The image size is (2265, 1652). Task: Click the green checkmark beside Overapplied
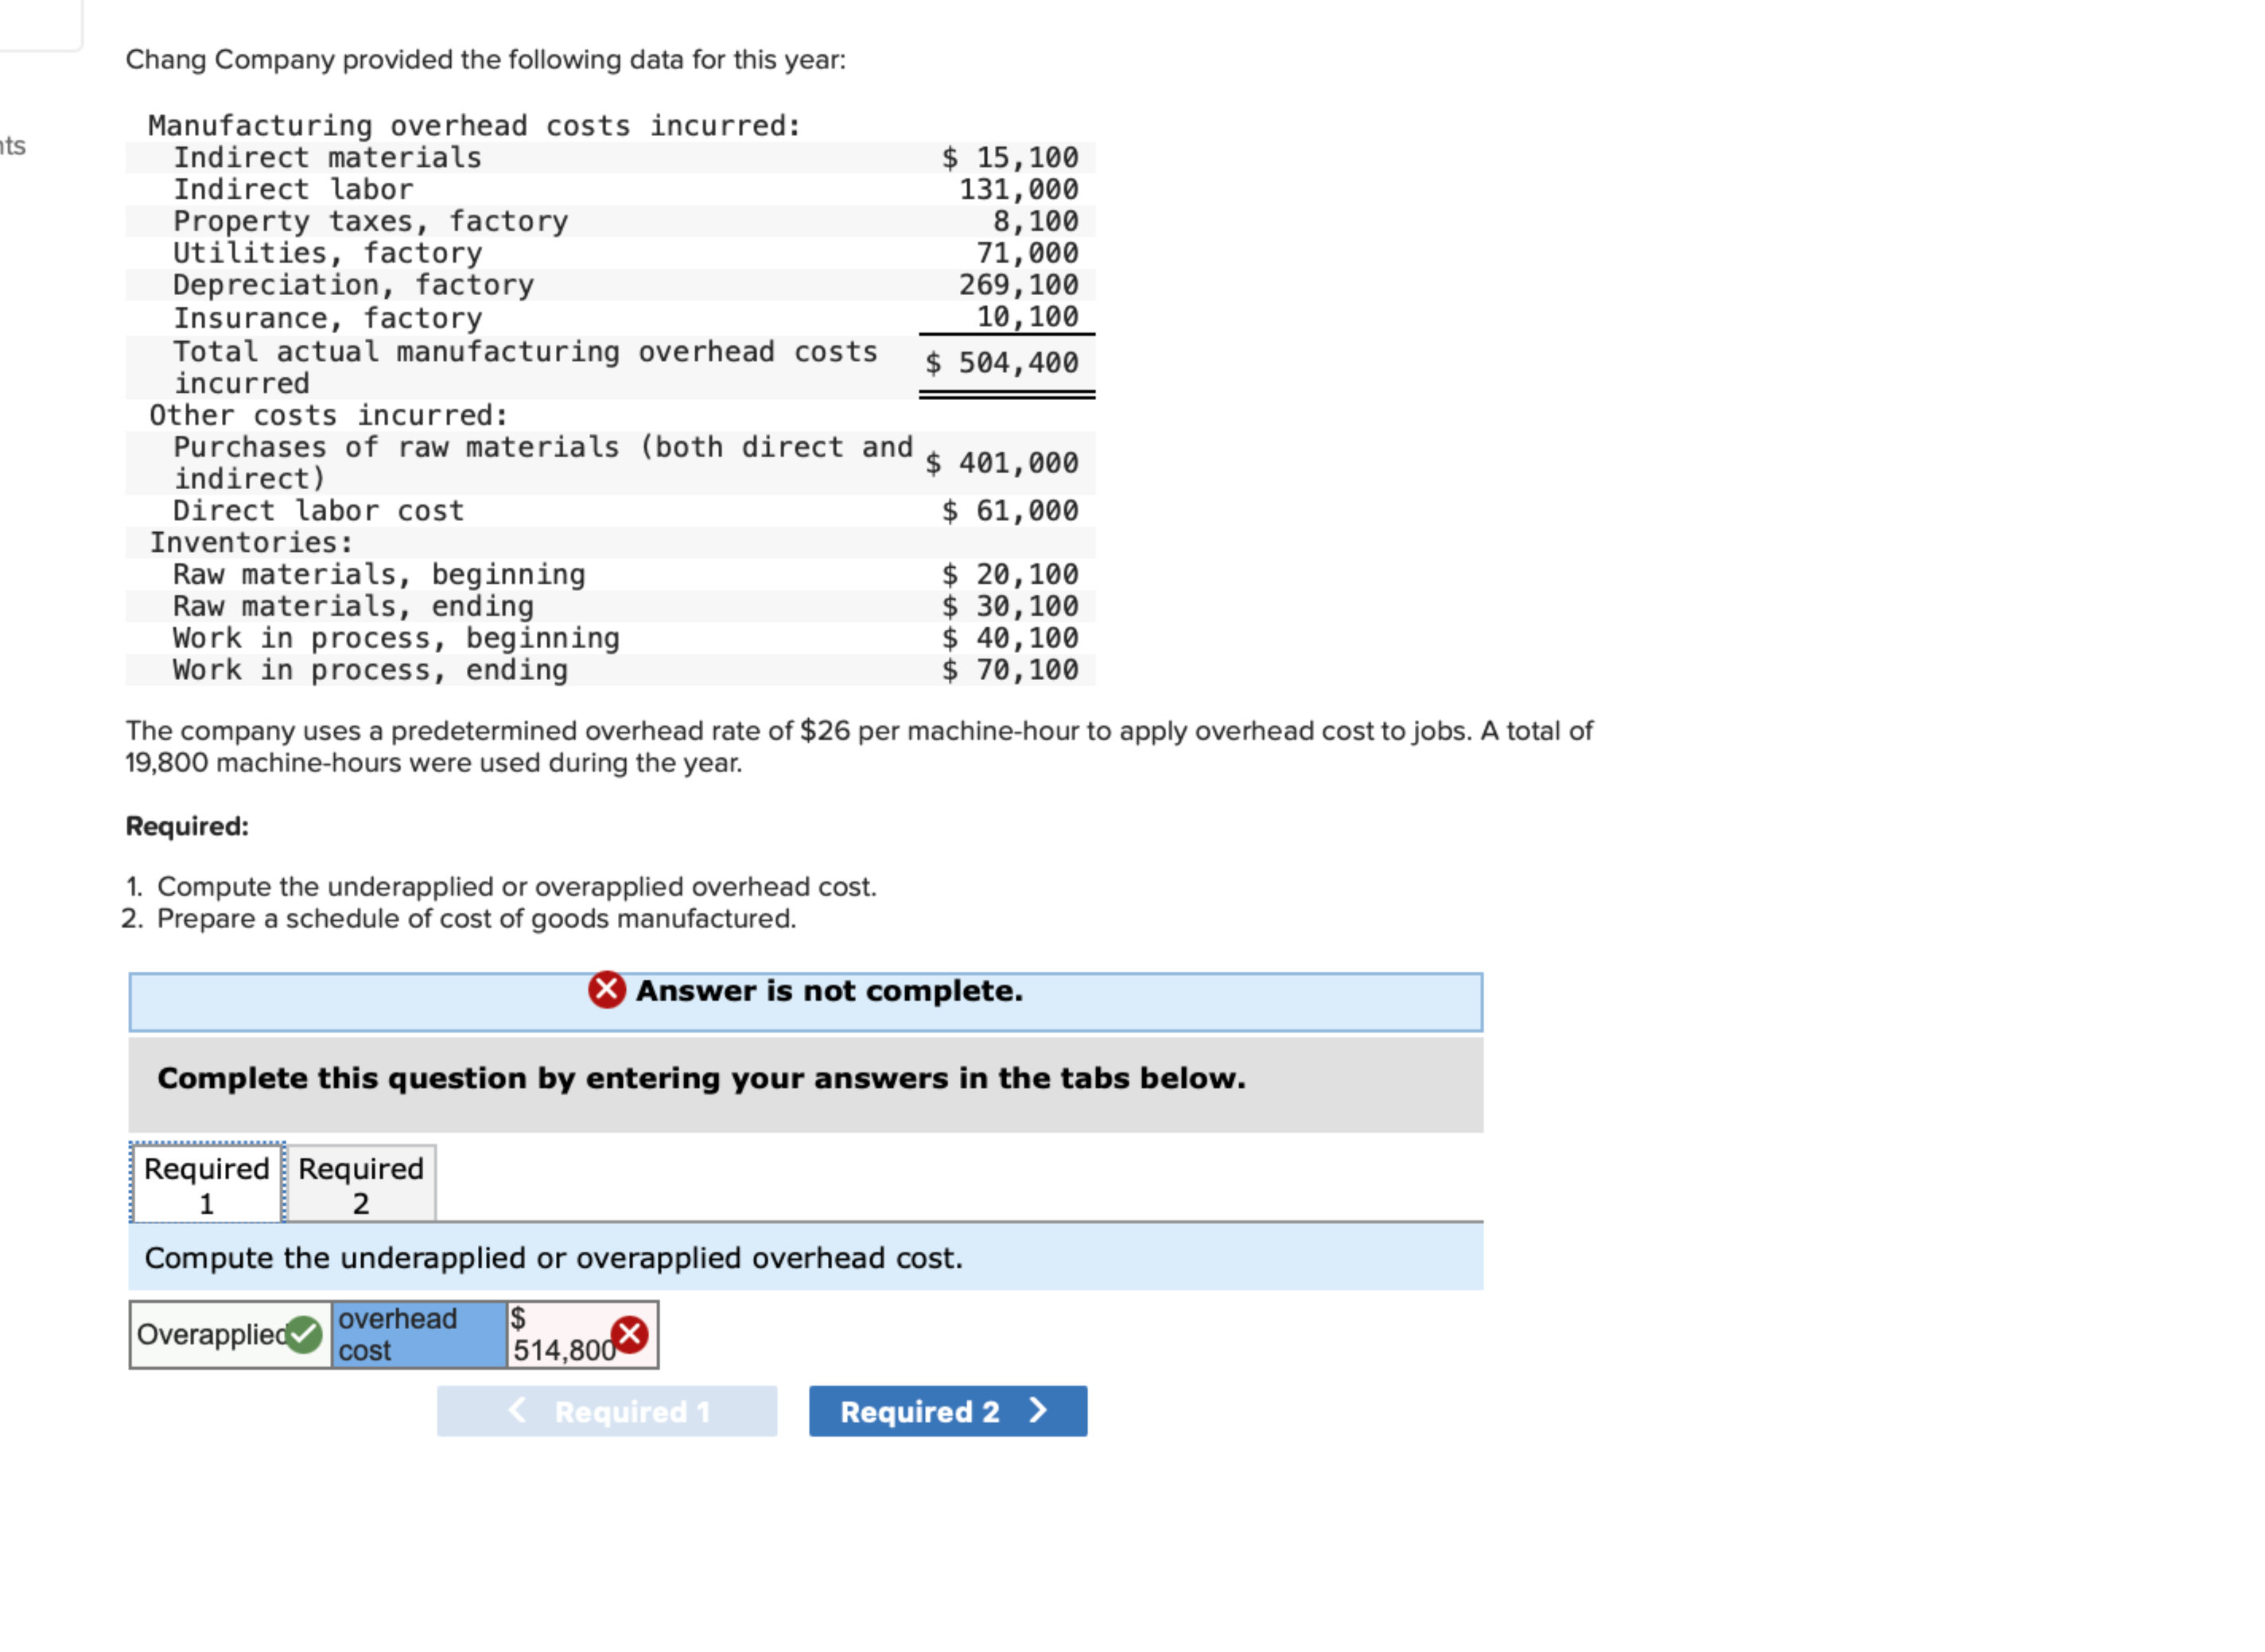click(305, 1334)
